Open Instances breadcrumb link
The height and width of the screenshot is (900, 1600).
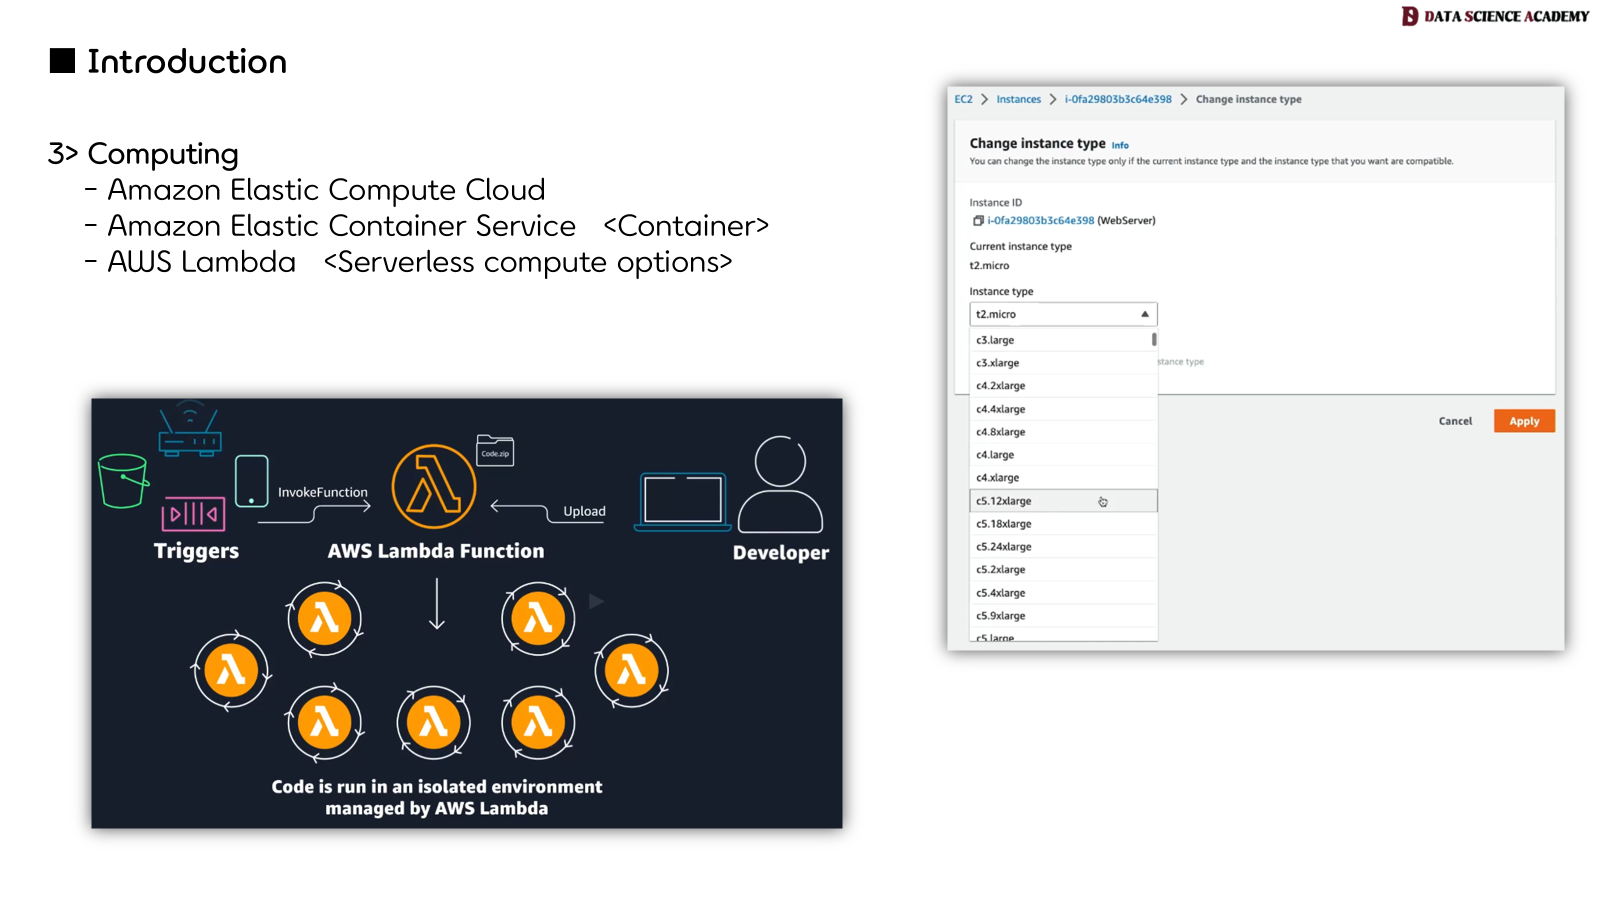pyautogui.click(x=1018, y=99)
